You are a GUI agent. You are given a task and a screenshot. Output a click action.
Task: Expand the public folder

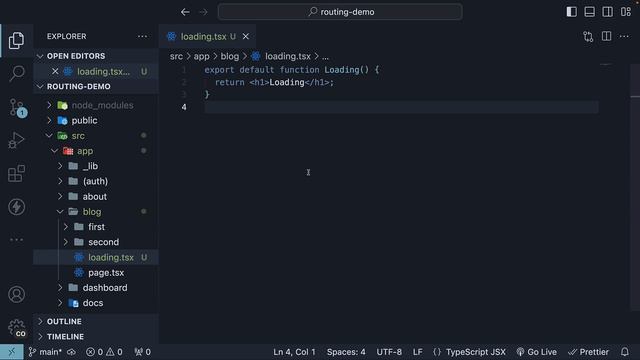coord(96,120)
